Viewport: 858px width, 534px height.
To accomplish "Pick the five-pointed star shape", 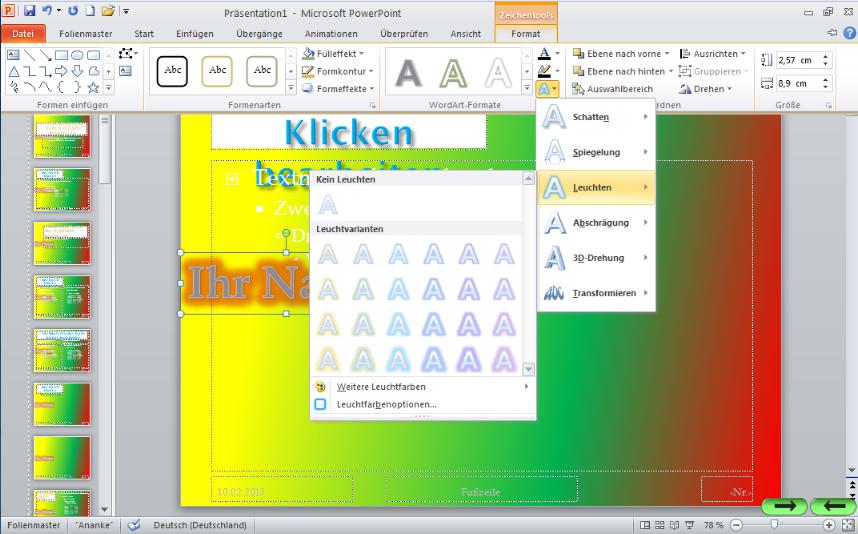I will [x=92, y=88].
